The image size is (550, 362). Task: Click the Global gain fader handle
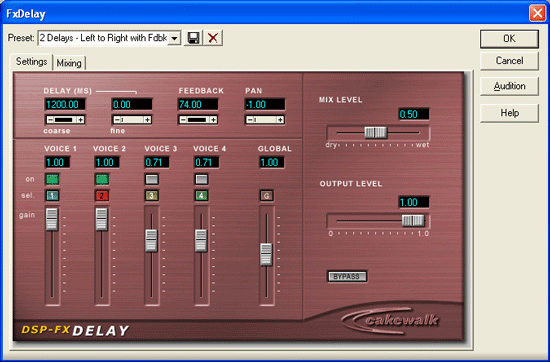coord(266,254)
